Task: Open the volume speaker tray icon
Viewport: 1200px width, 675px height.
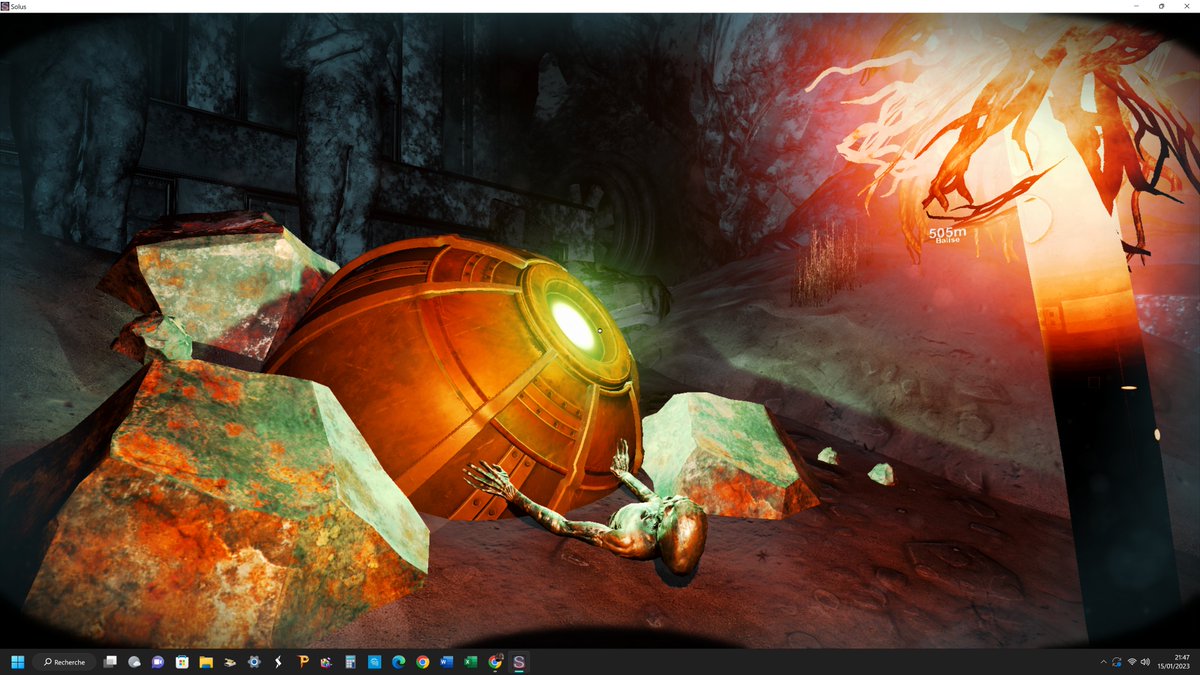Action: point(1145,662)
